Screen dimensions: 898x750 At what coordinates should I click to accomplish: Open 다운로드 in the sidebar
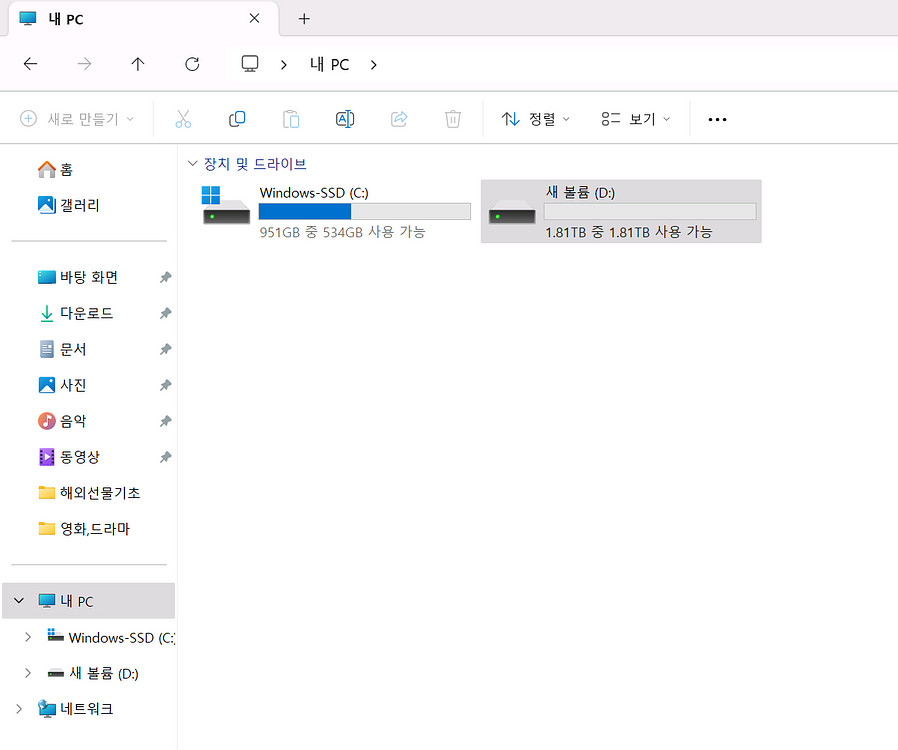click(x=86, y=313)
